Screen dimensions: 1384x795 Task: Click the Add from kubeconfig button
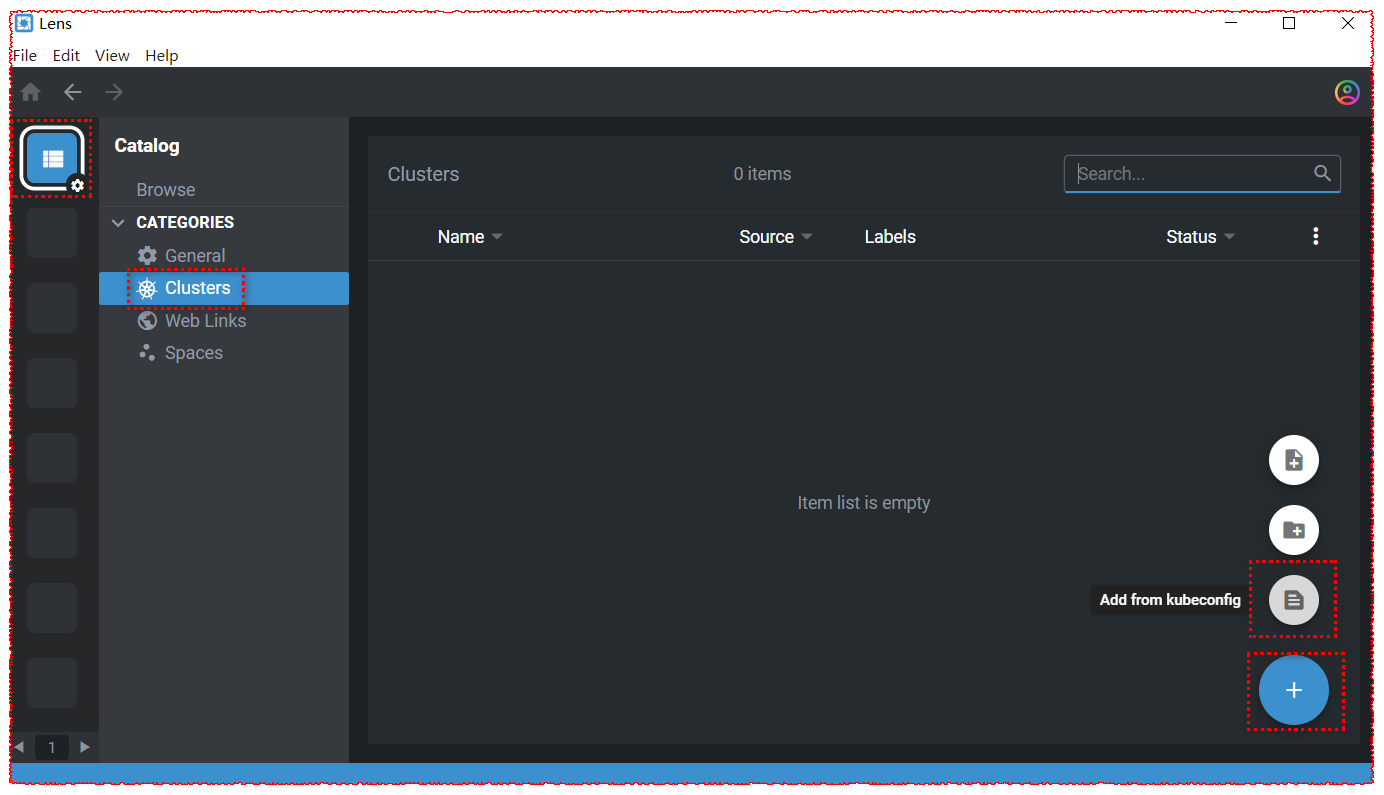(1294, 600)
